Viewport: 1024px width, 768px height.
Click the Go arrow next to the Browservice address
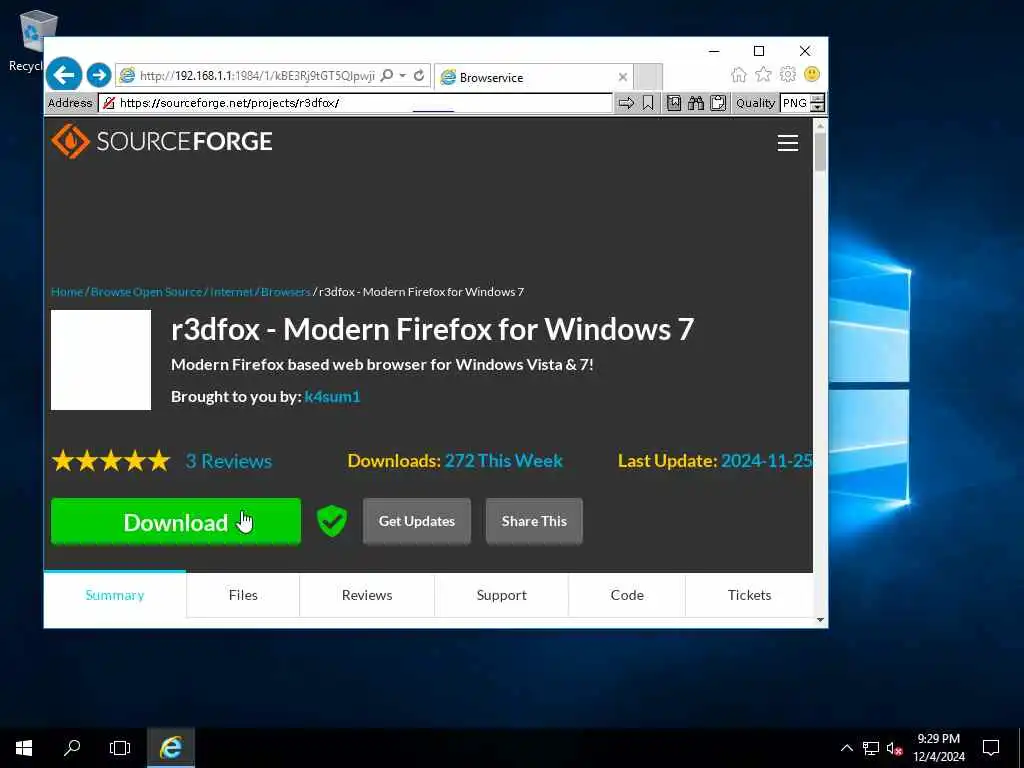click(x=626, y=103)
